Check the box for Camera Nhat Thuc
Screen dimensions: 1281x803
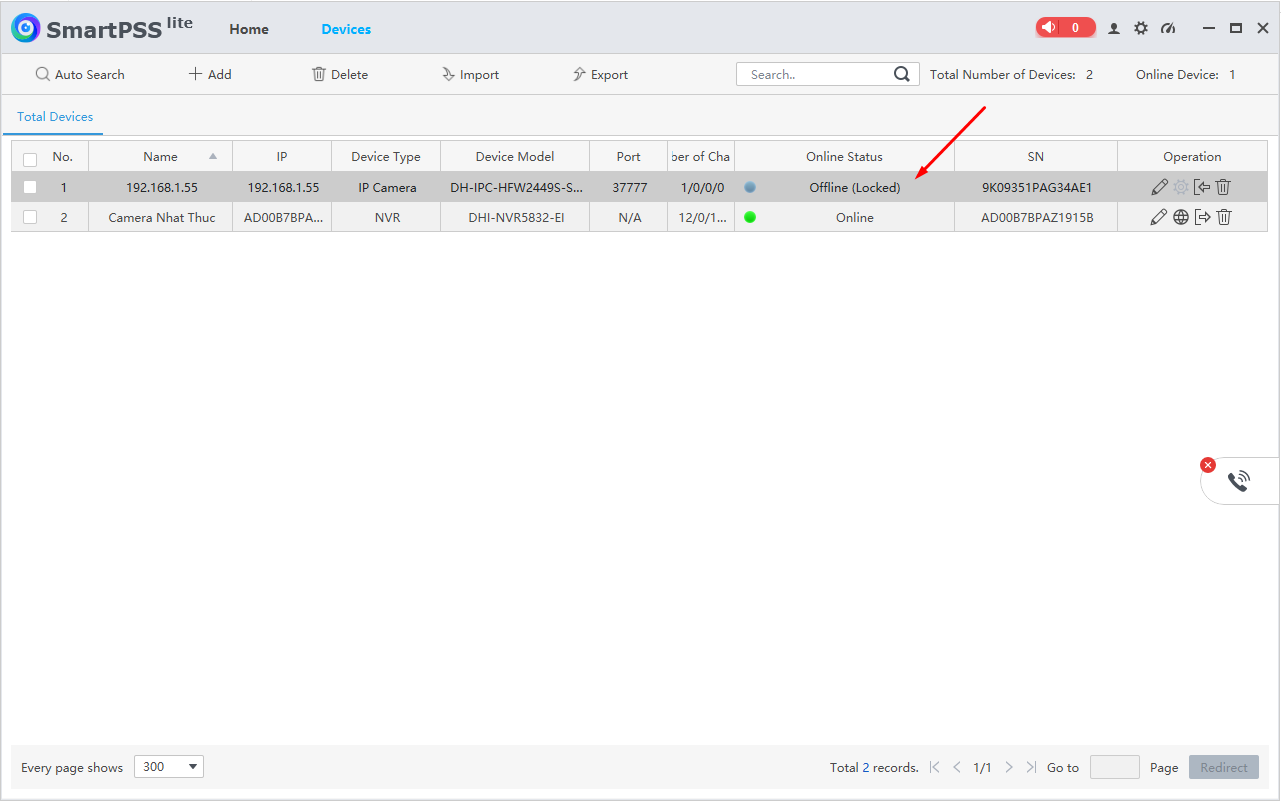(30, 217)
